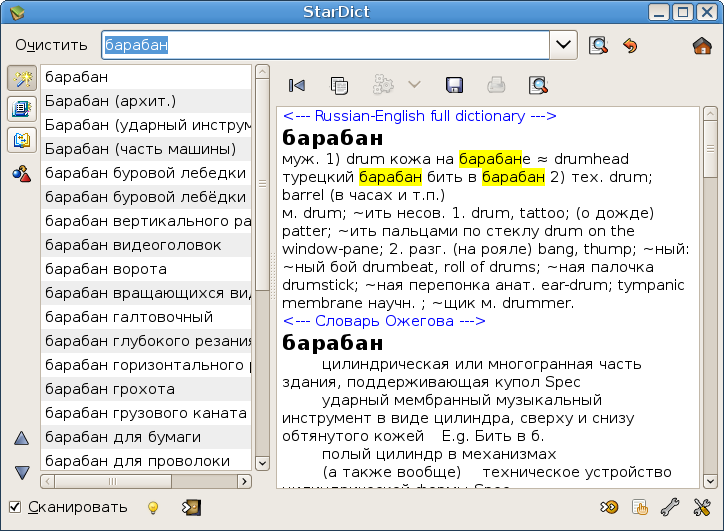Click the manage dictionaries tools icon
The image size is (724, 531).
(702, 507)
